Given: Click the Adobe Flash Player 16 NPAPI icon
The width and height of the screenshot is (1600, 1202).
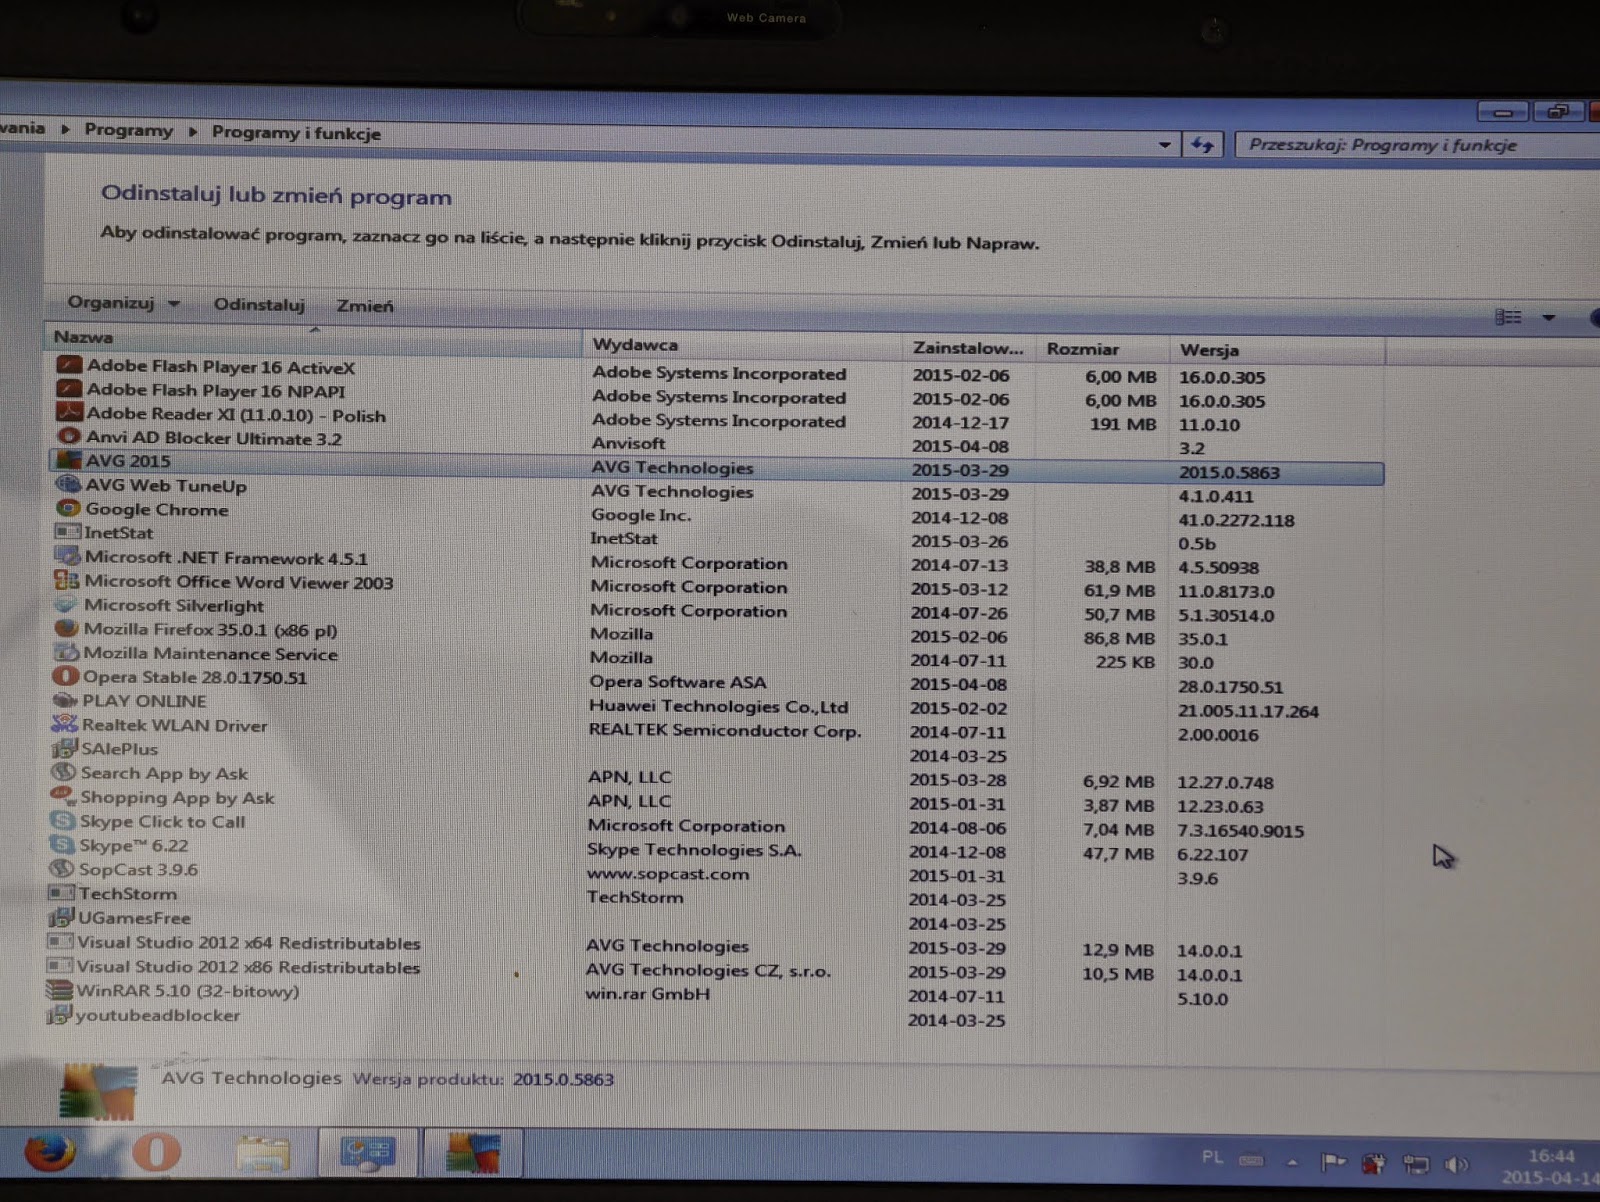Looking at the screenshot, I should [69, 388].
